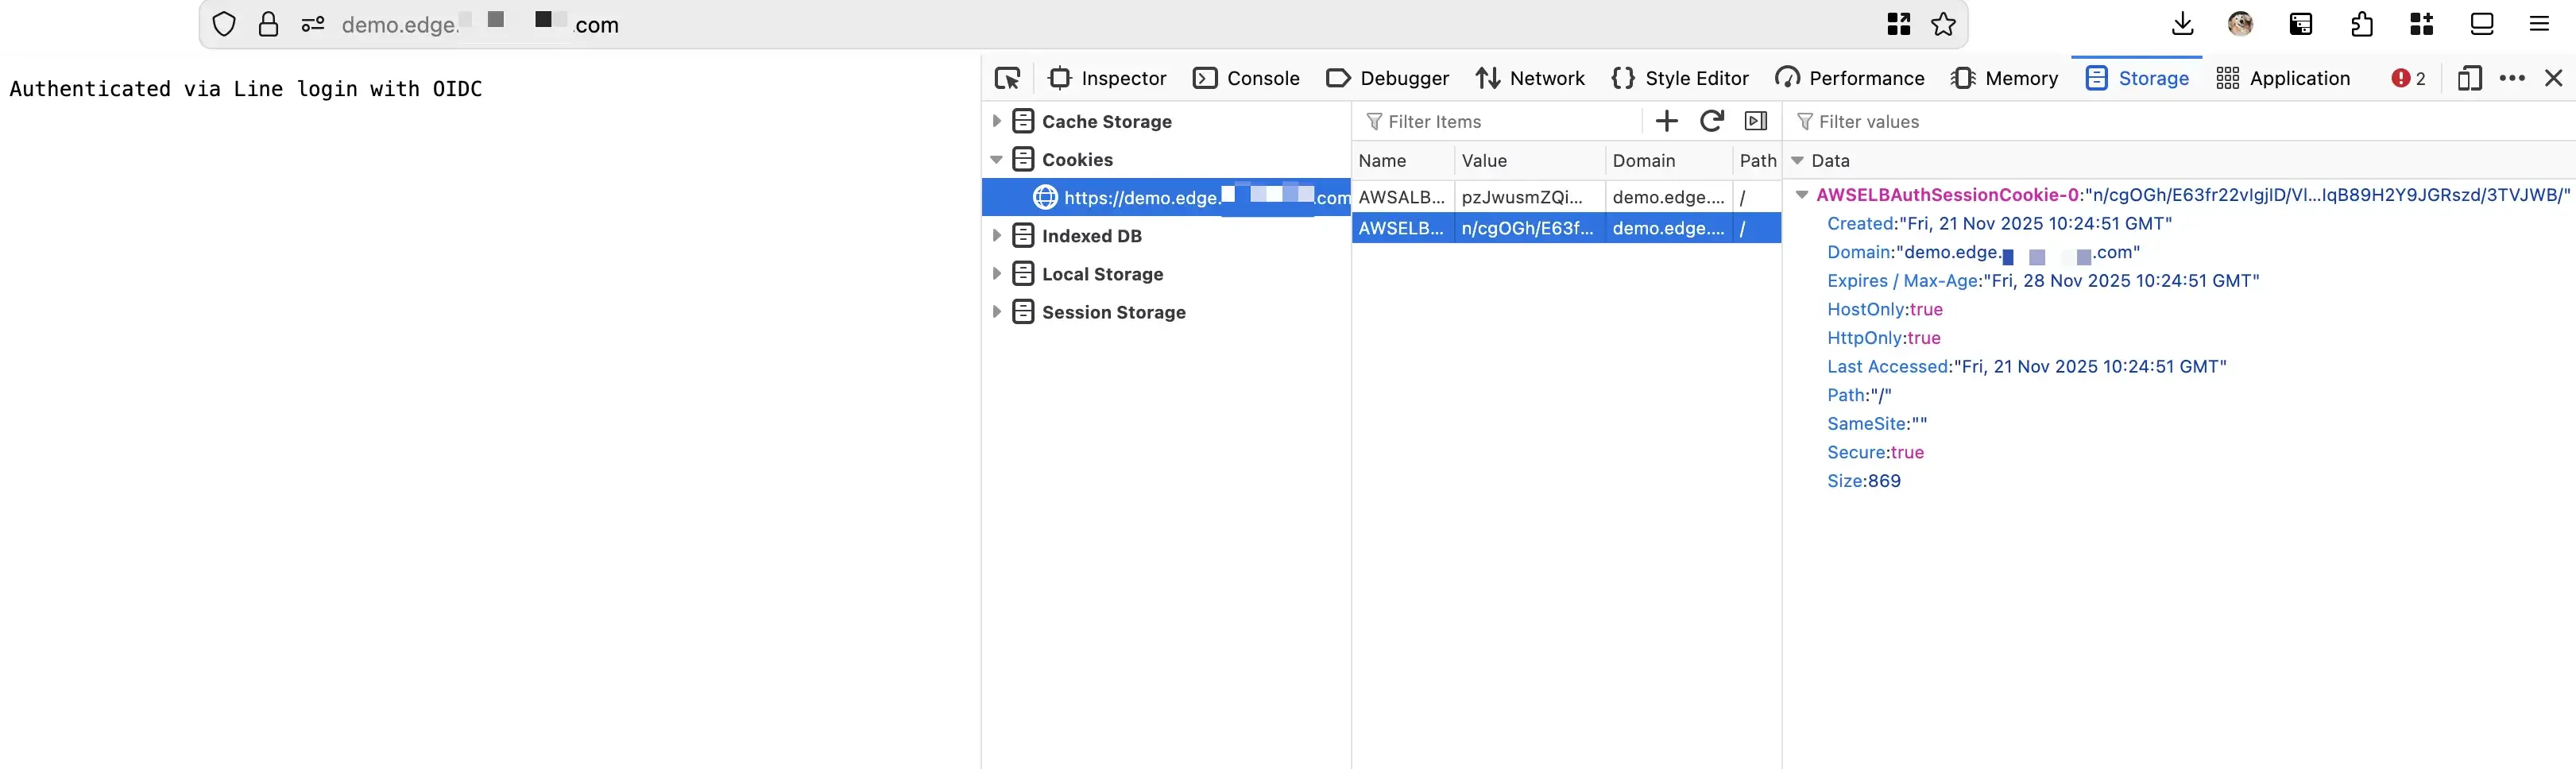Bookmark this page with the star icon
The height and width of the screenshot is (769, 2576).
[x=1943, y=24]
